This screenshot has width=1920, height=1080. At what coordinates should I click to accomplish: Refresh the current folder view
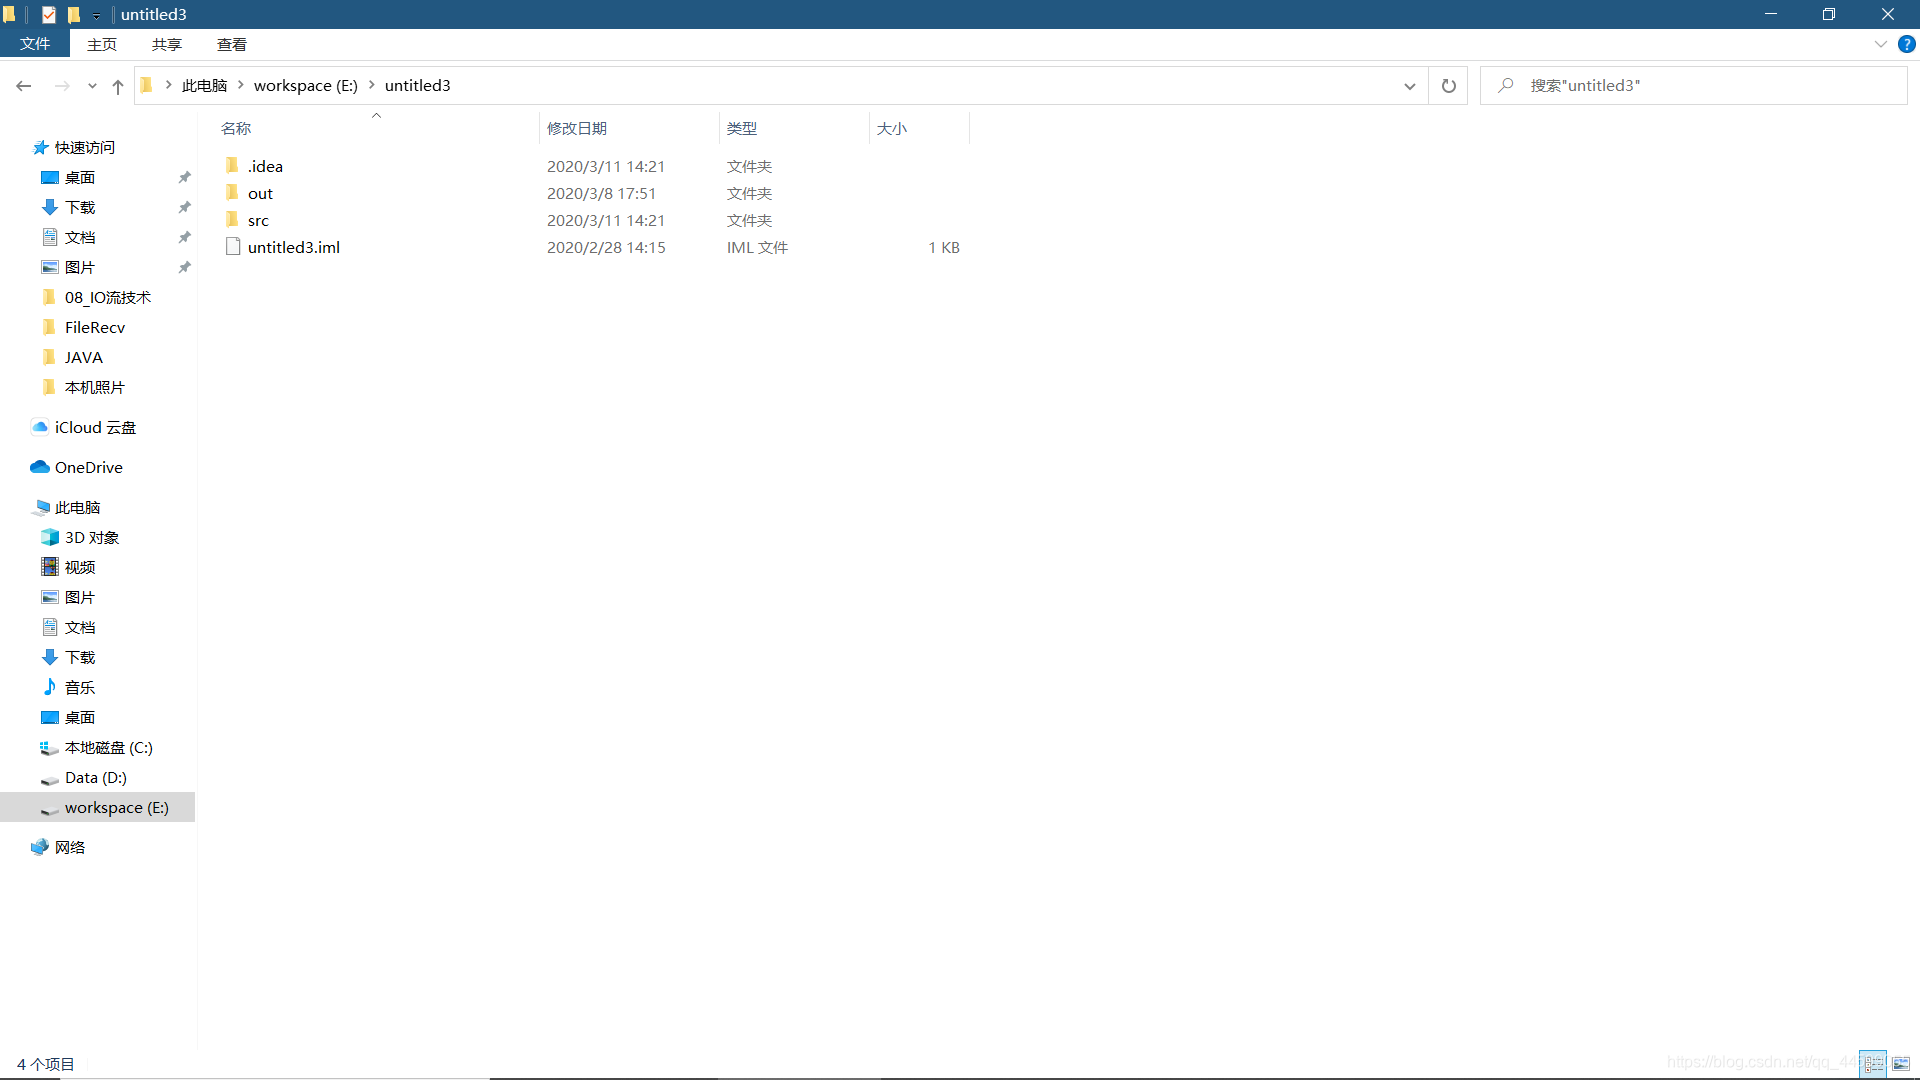pyautogui.click(x=1448, y=86)
